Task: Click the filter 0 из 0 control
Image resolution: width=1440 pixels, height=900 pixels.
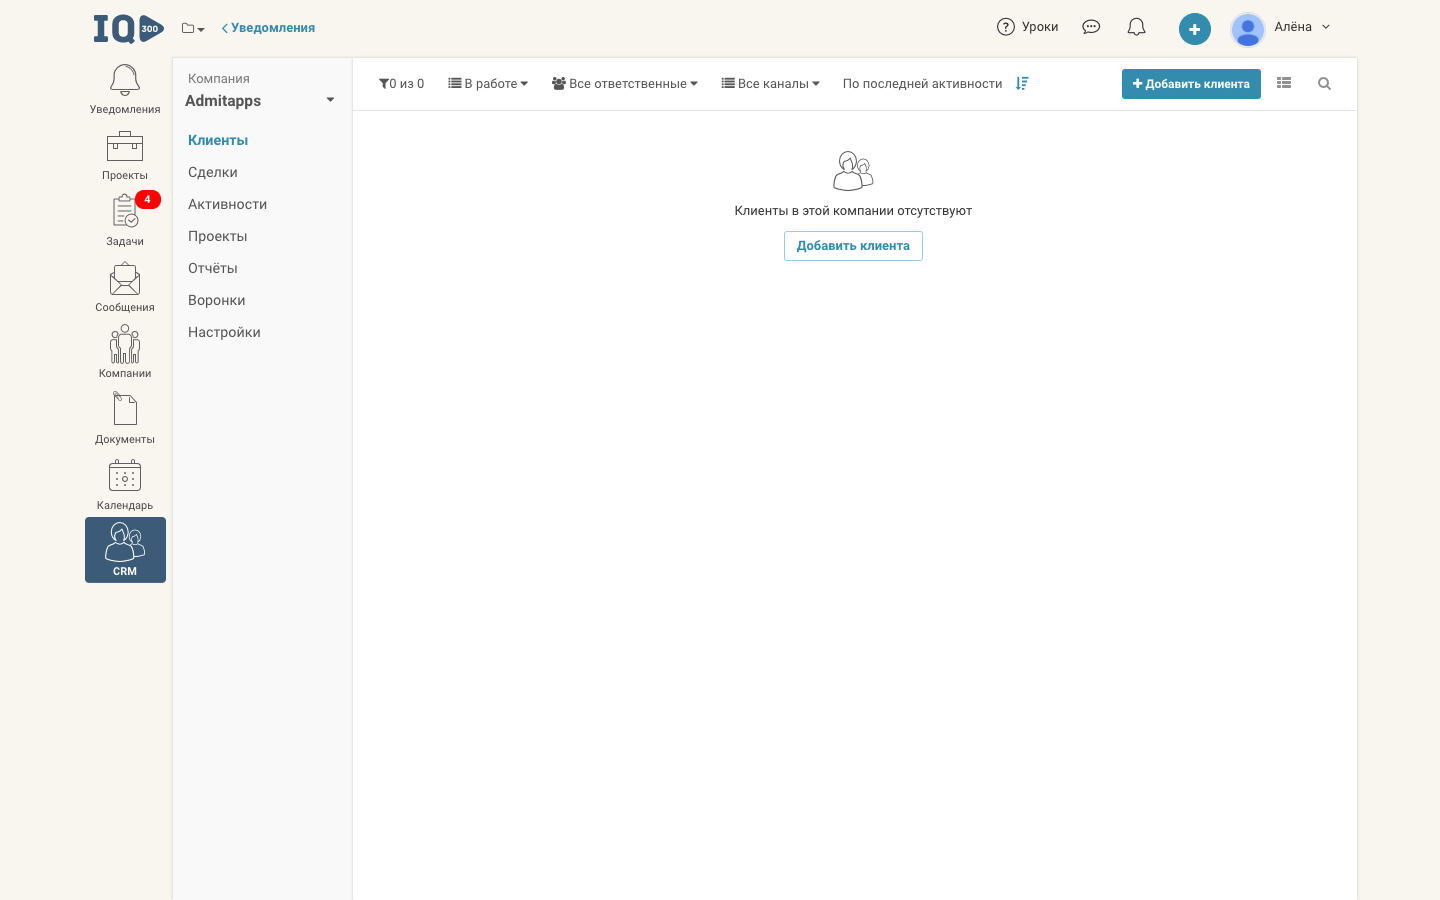Action: click(401, 84)
